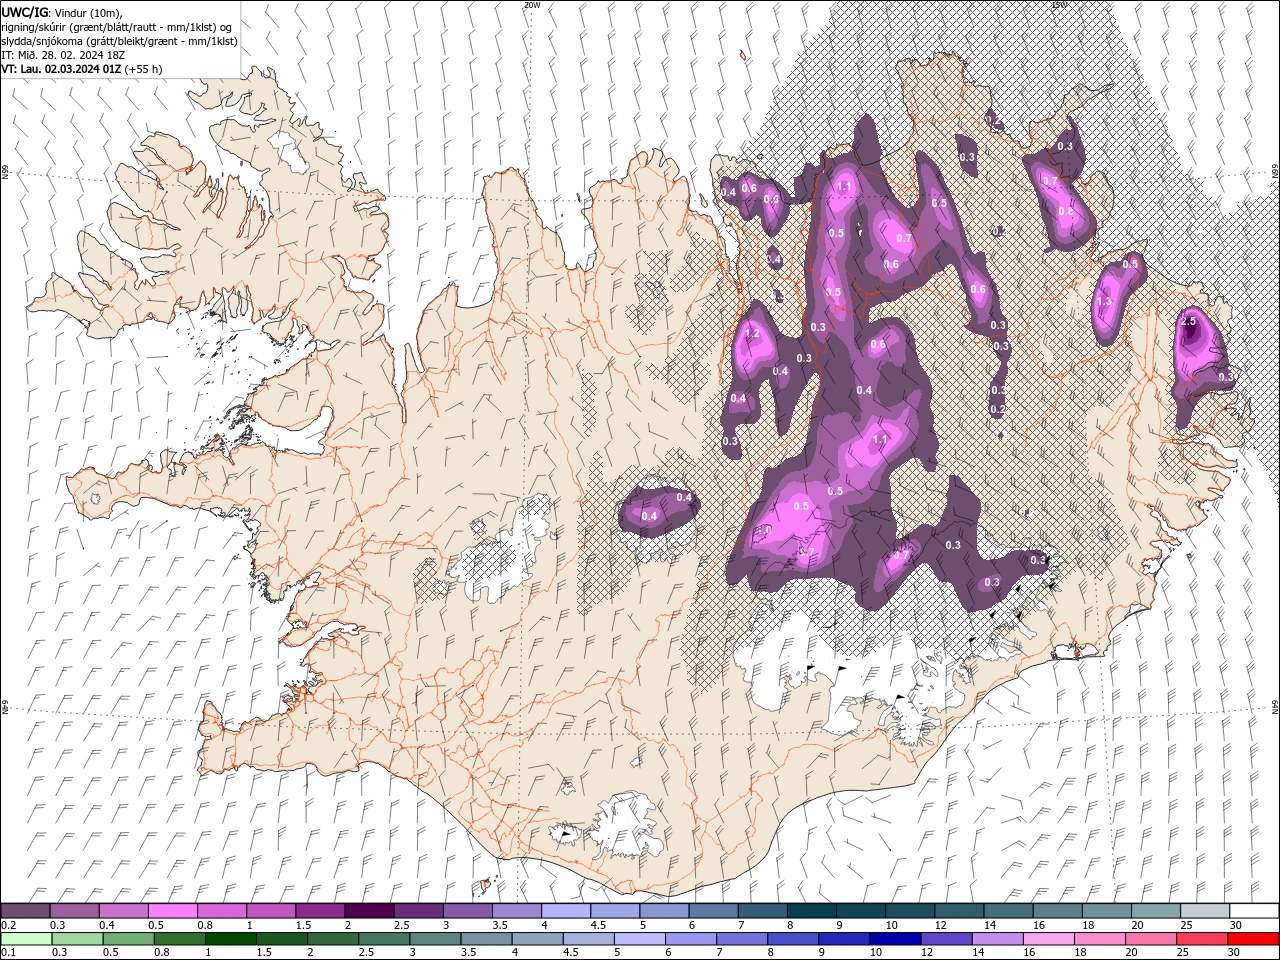Select the 'rigning/skúrir' legend description line

116,27
